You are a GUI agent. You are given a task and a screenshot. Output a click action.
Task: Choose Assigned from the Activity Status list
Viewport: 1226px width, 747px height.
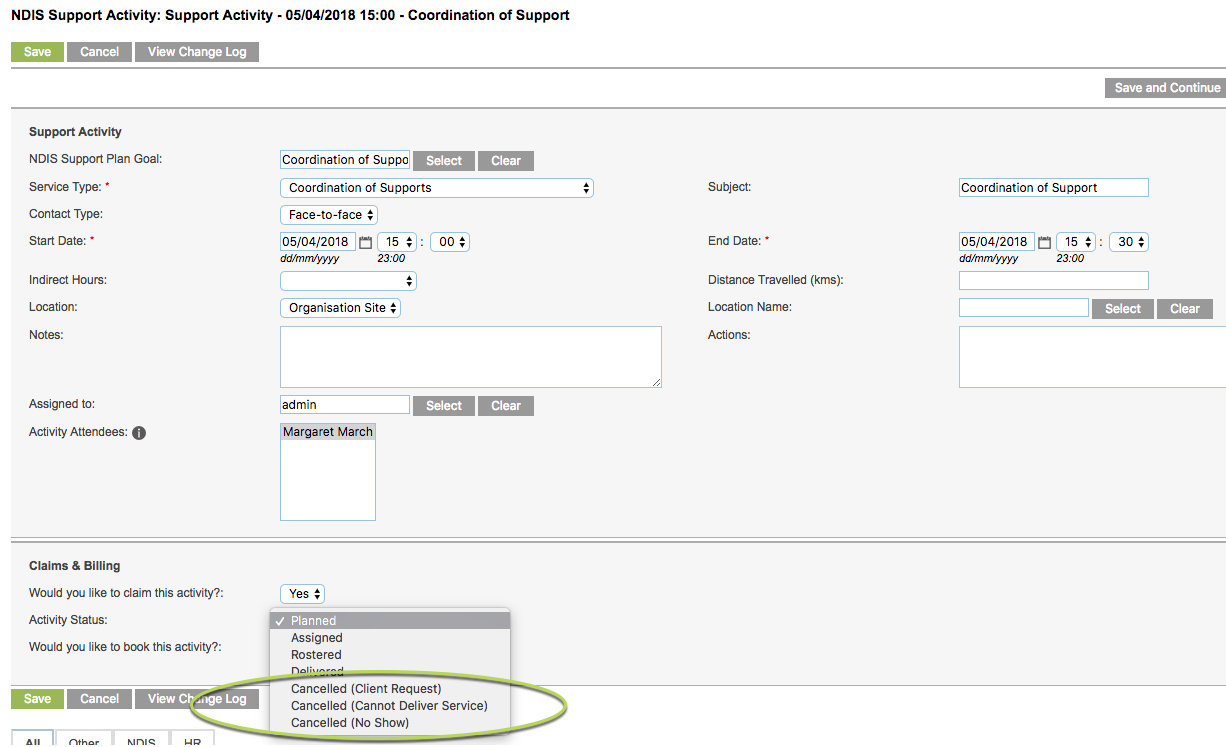(x=390, y=638)
